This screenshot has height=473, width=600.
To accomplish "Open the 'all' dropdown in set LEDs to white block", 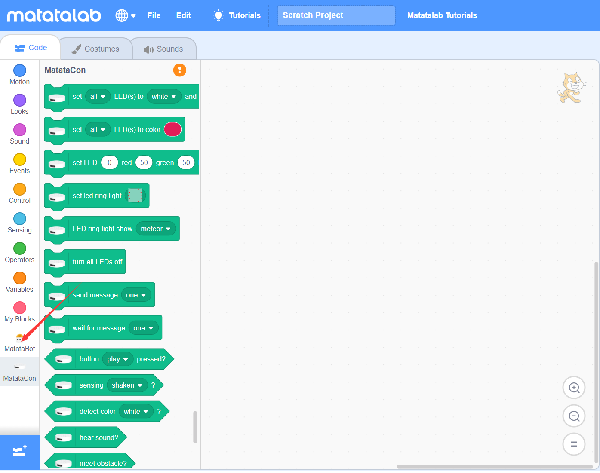I will 98,96.
